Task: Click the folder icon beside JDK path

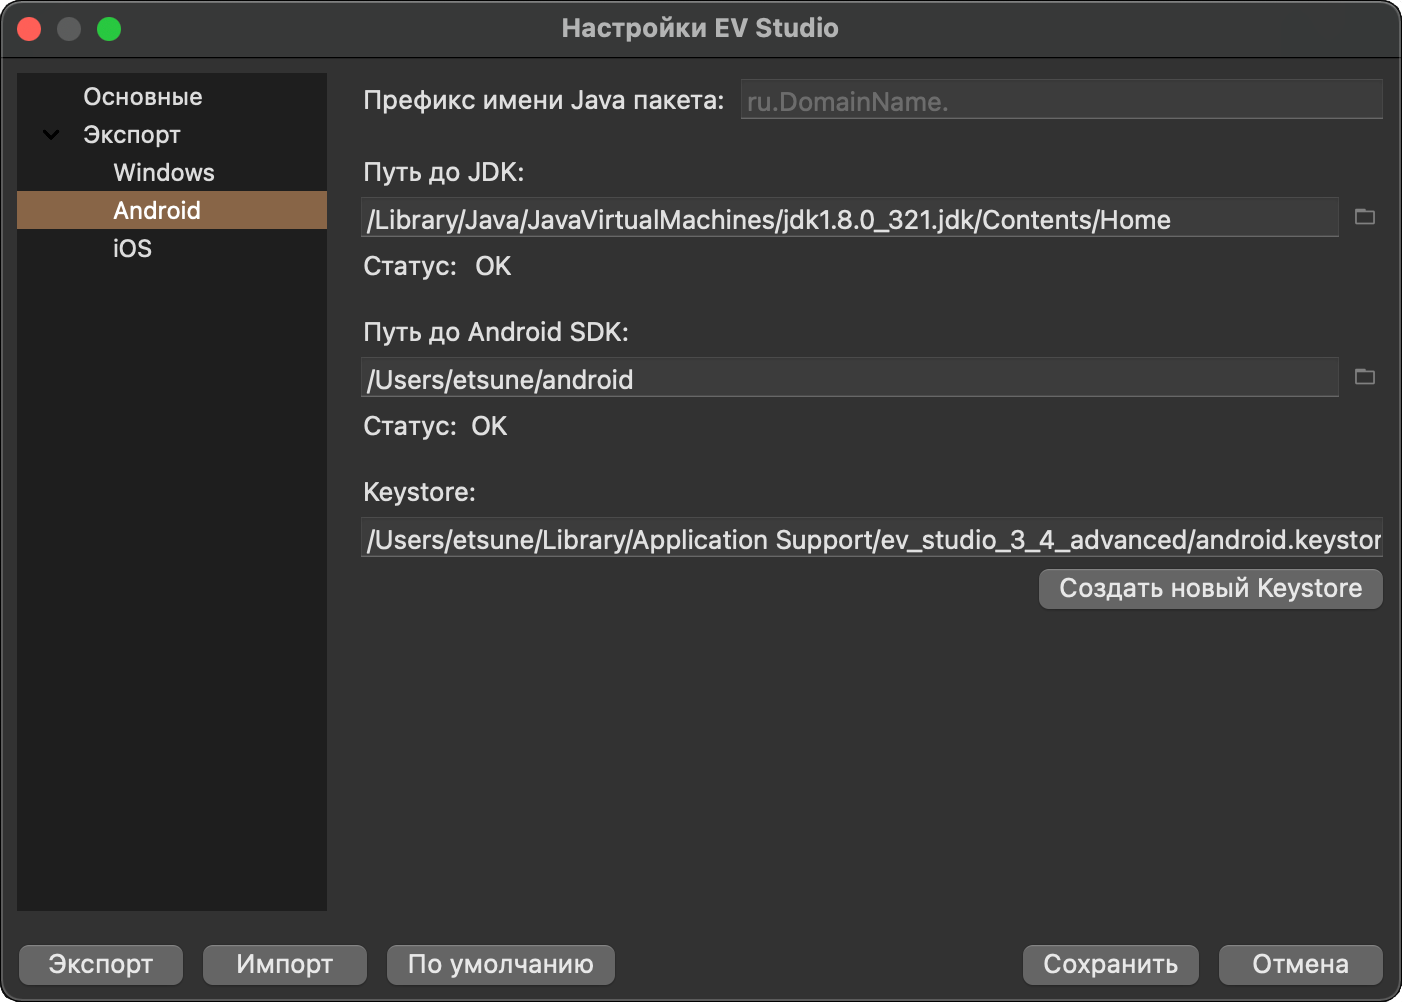Action: point(1364,217)
